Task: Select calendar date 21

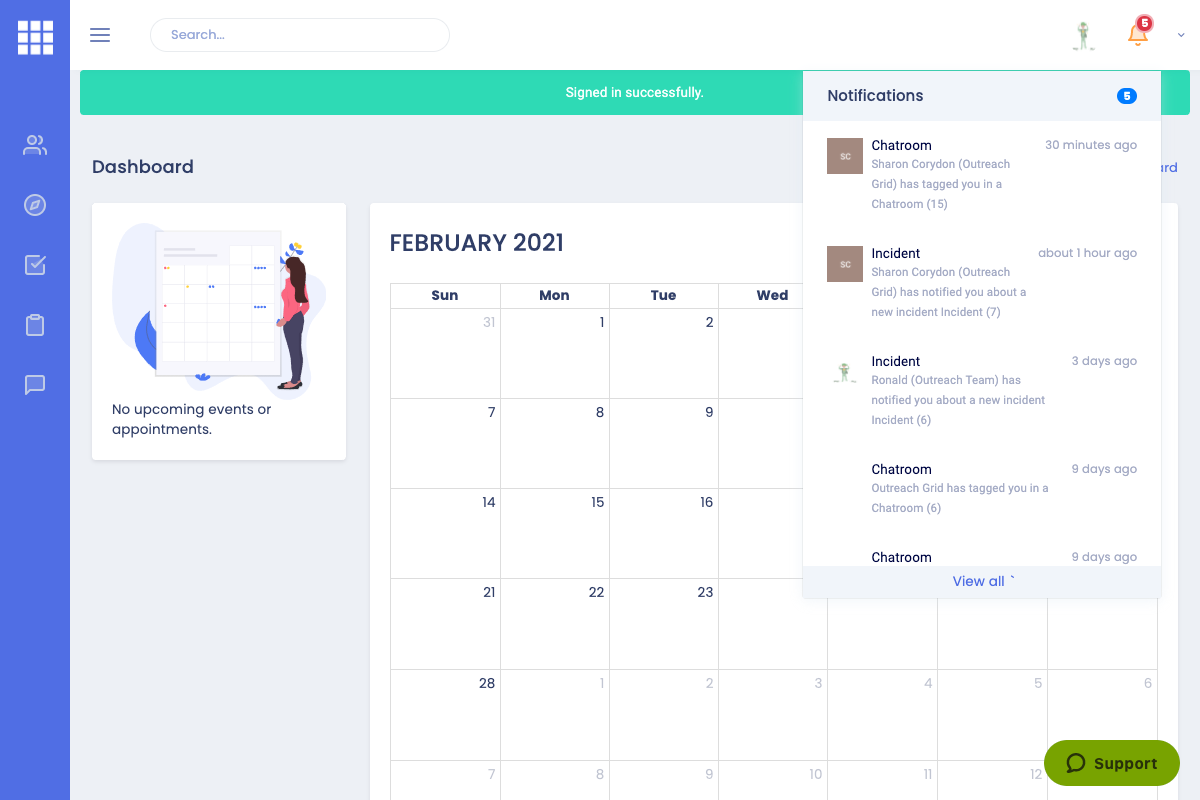Action: click(x=445, y=624)
